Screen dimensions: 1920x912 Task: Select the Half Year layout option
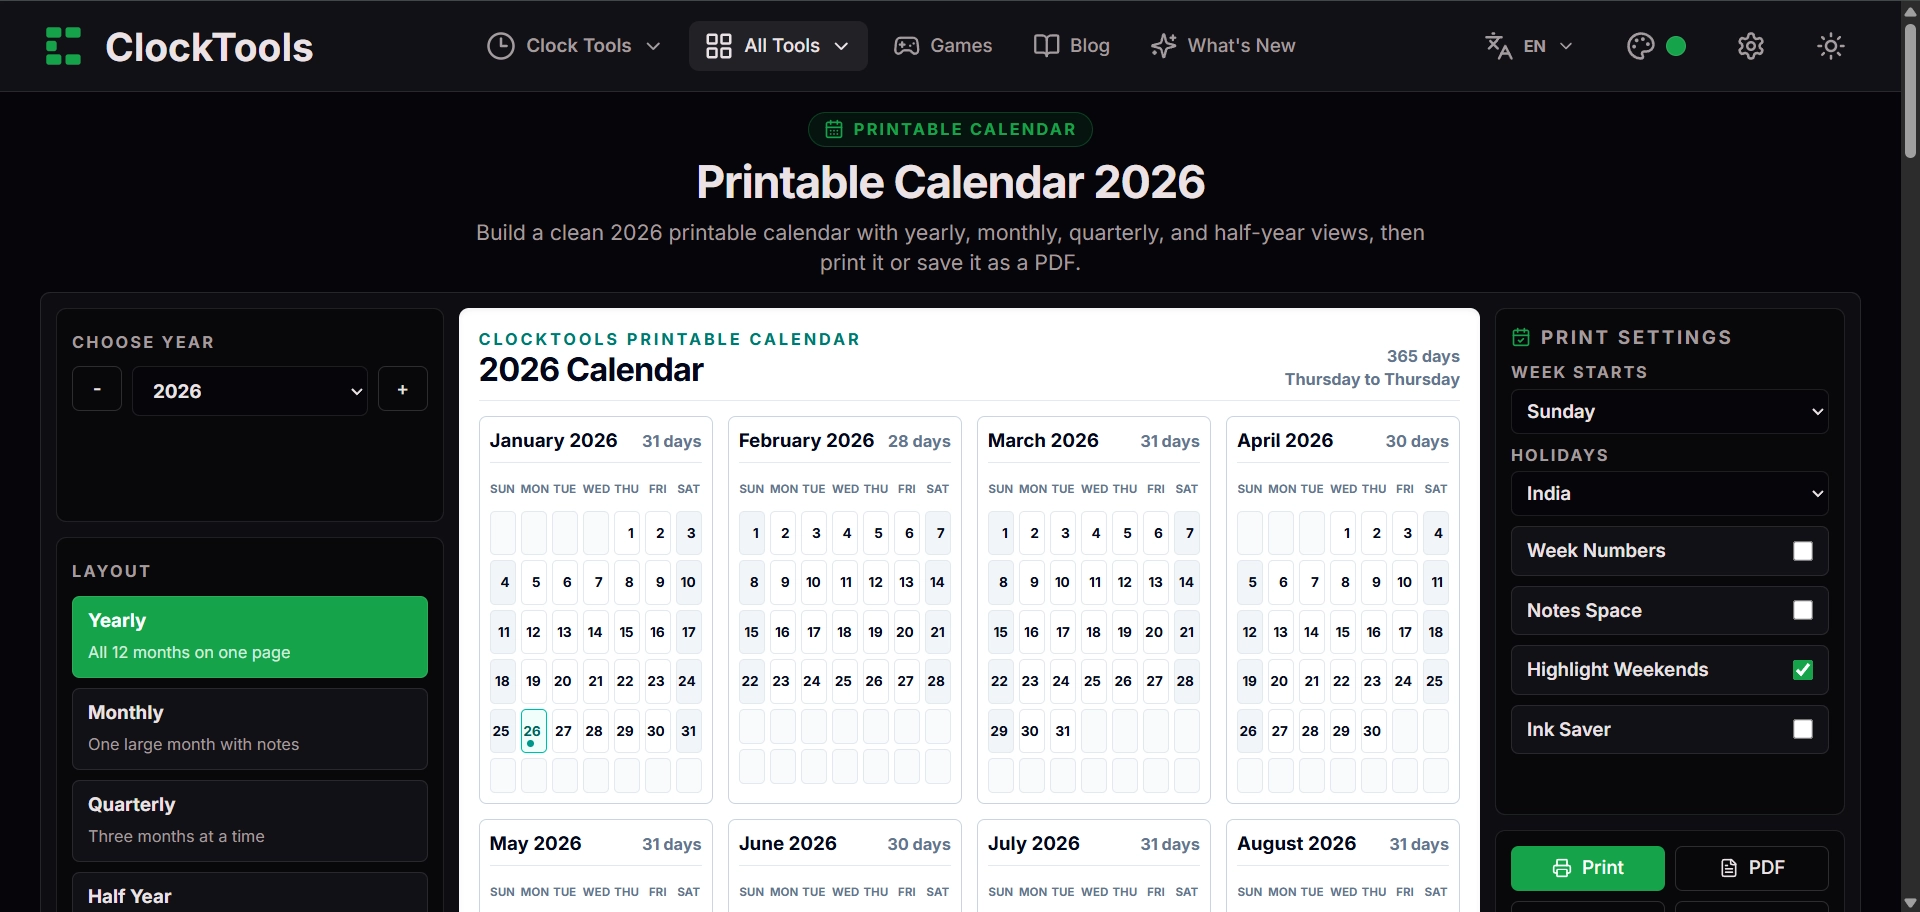pyautogui.click(x=250, y=894)
